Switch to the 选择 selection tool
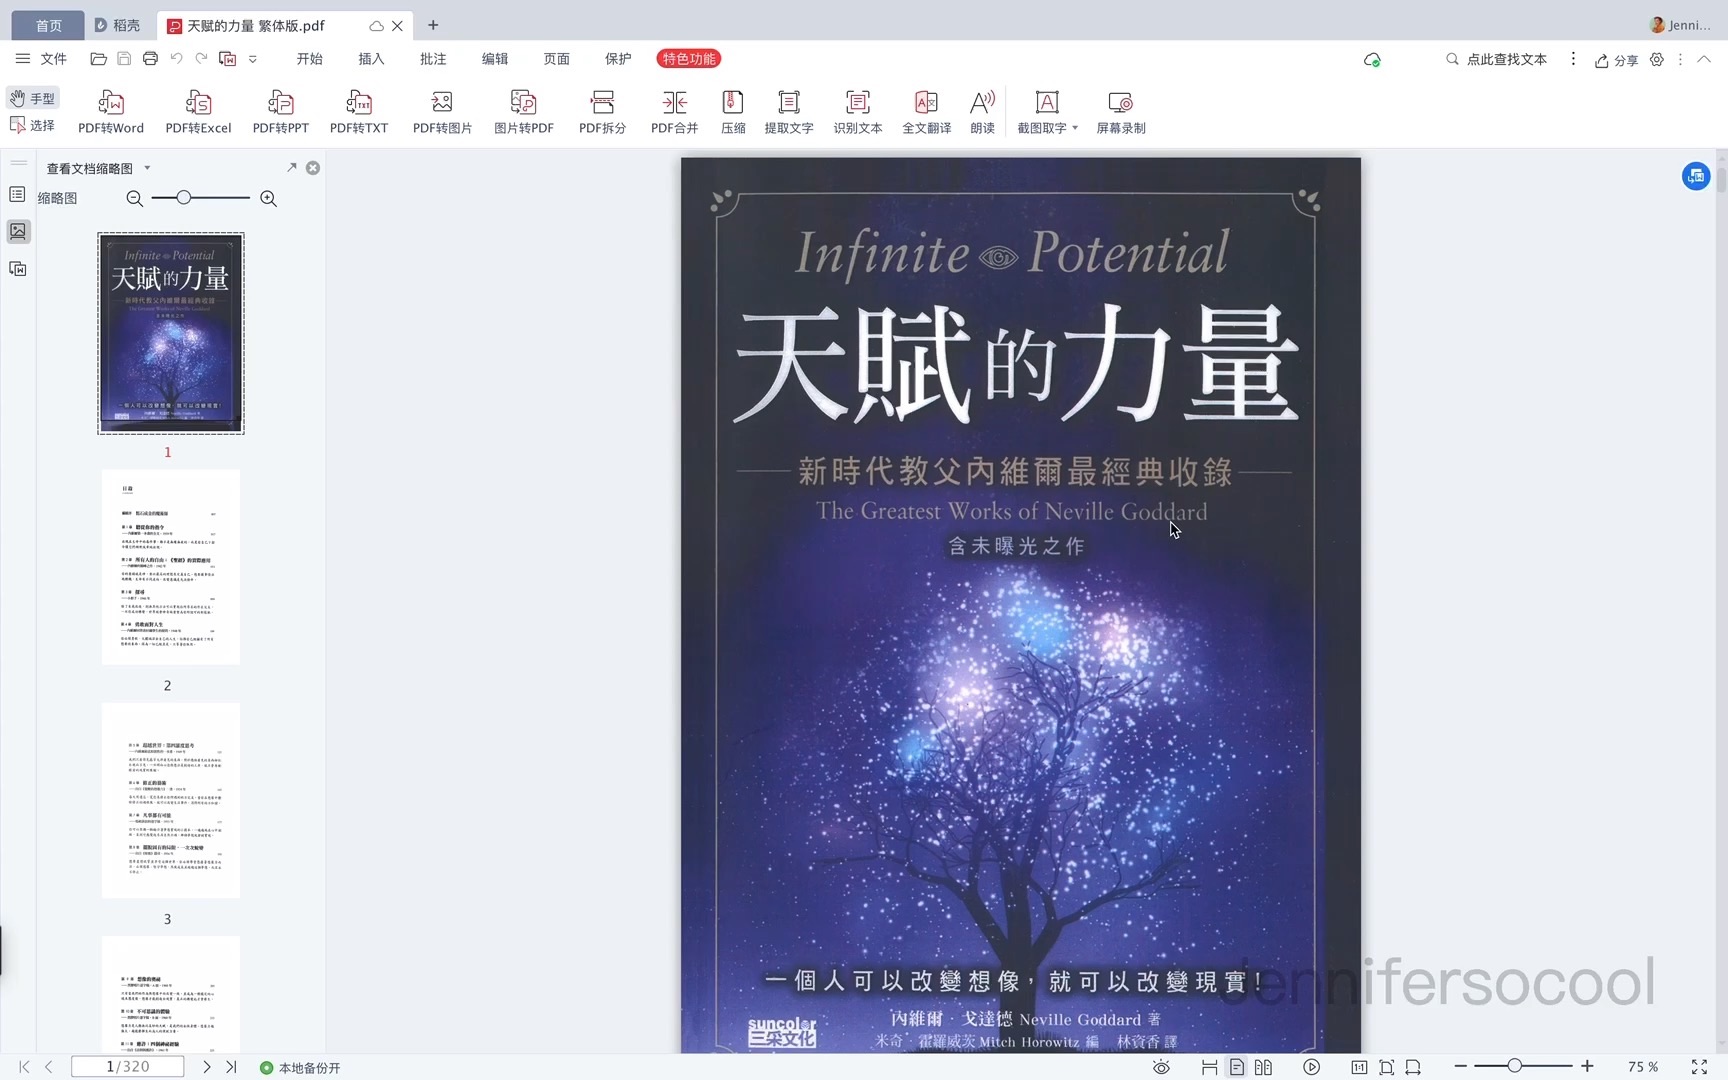 click(33, 125)
